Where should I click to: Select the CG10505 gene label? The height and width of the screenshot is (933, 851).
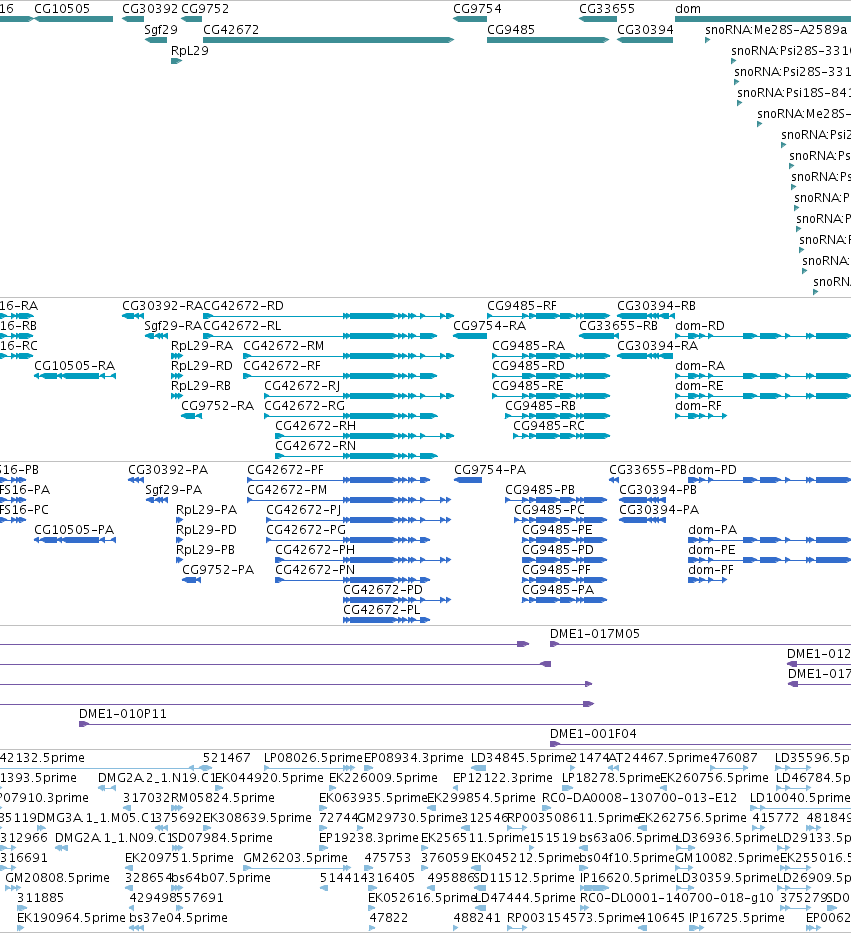coord(62,9)
